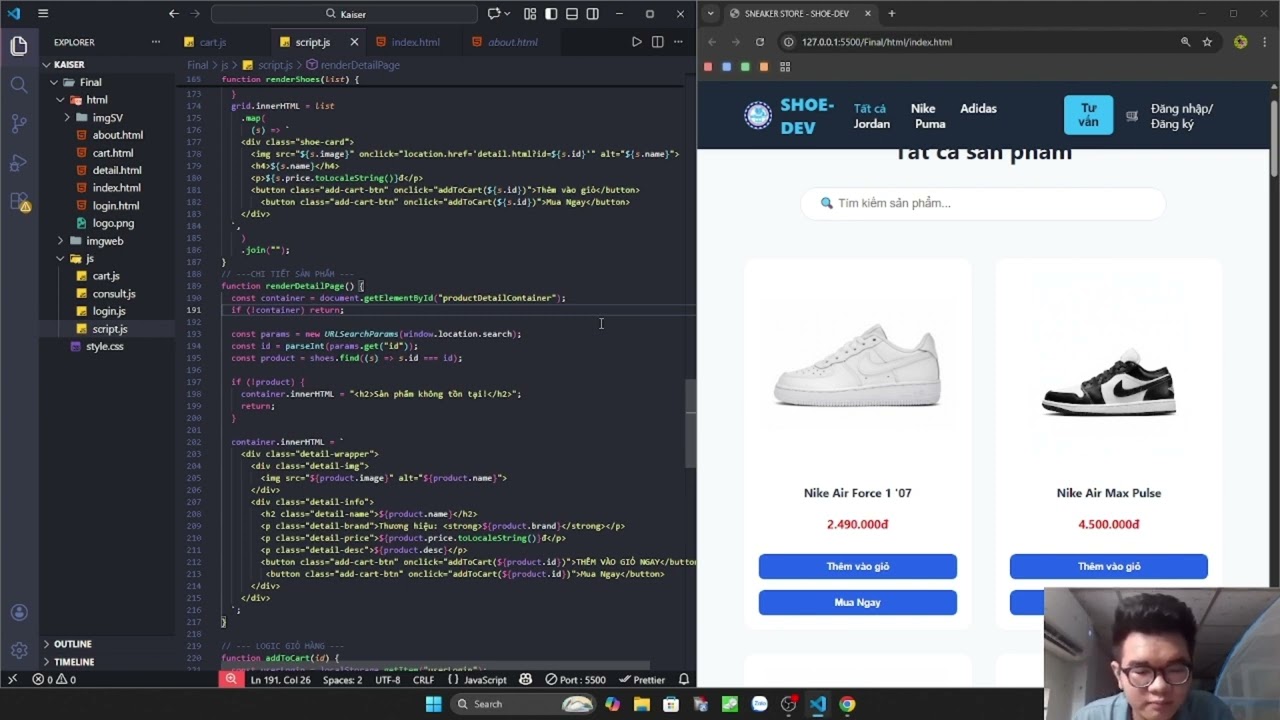Click errors and warnings count in status bar
1280x720 pixels.
[54, 679]
